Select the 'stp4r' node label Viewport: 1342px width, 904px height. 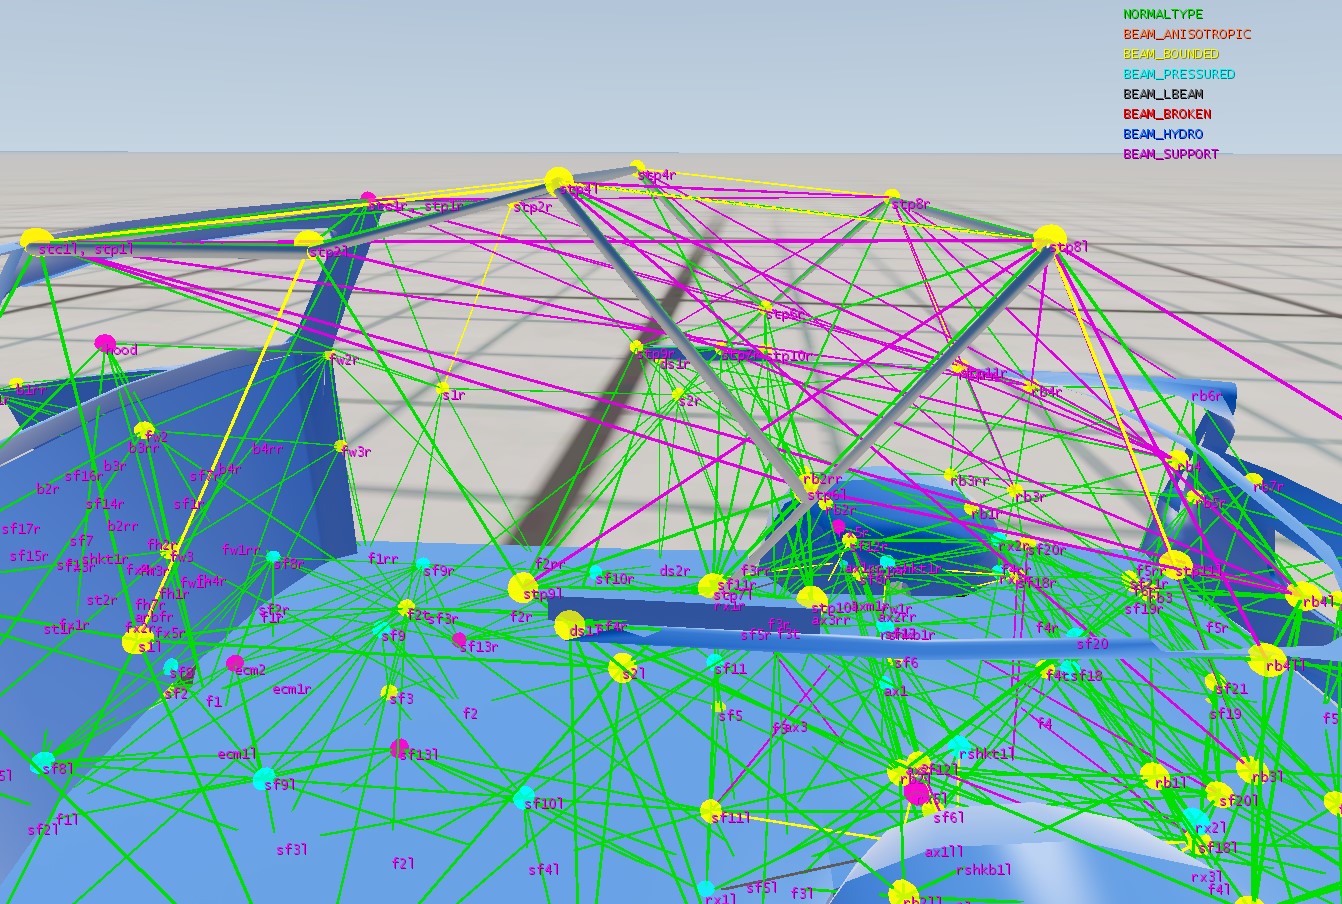click(x=657, y=175)
